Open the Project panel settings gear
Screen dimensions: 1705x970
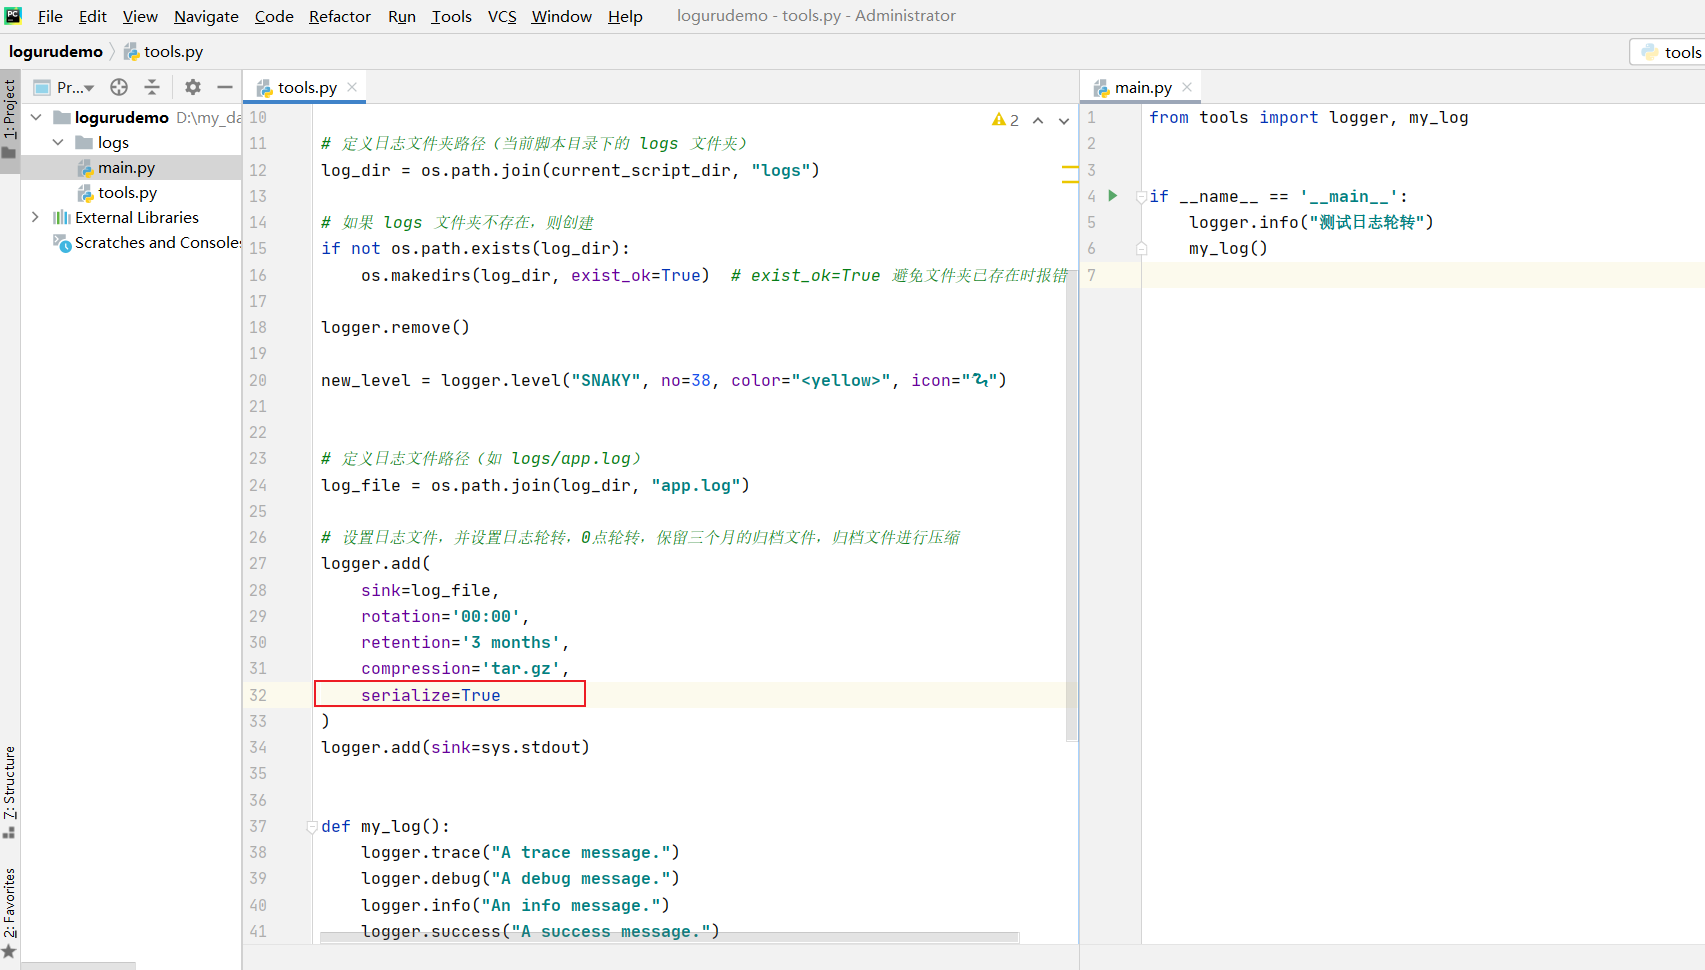click(x=192, y=87)
